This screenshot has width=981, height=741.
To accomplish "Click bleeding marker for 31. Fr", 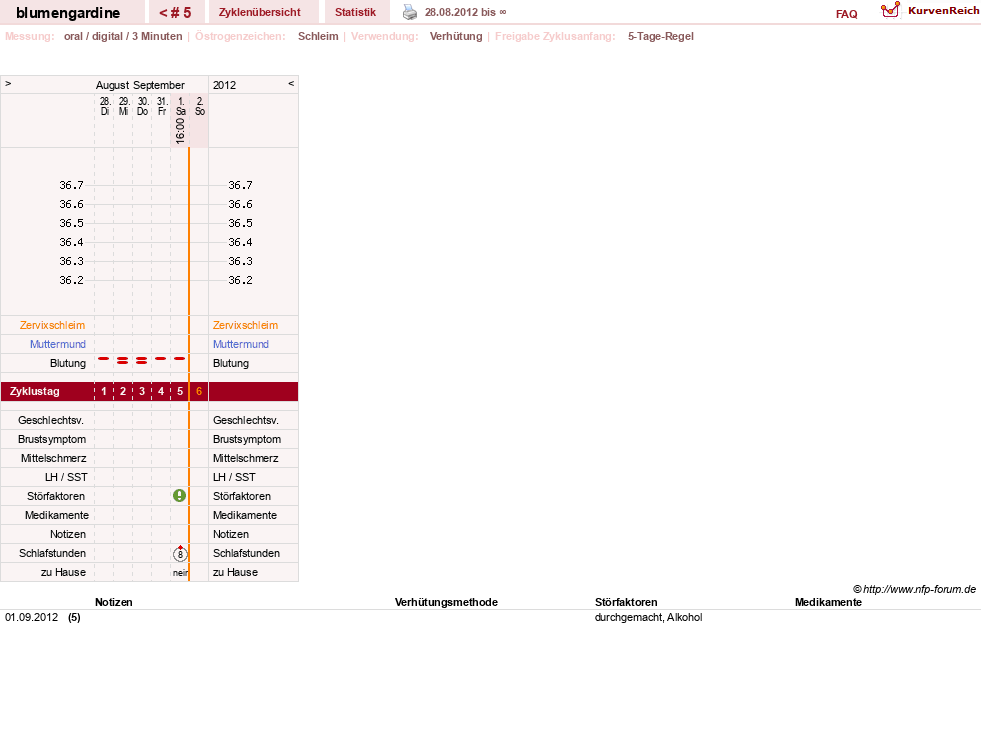I will (161, 359).
